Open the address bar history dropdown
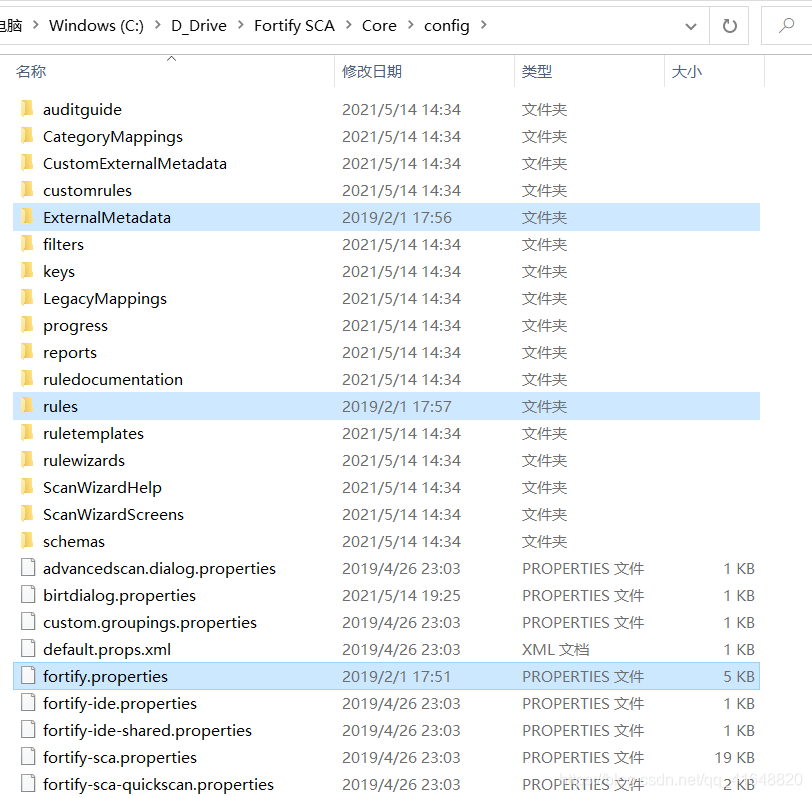The image size is (812, 798). tap(690, 26)
